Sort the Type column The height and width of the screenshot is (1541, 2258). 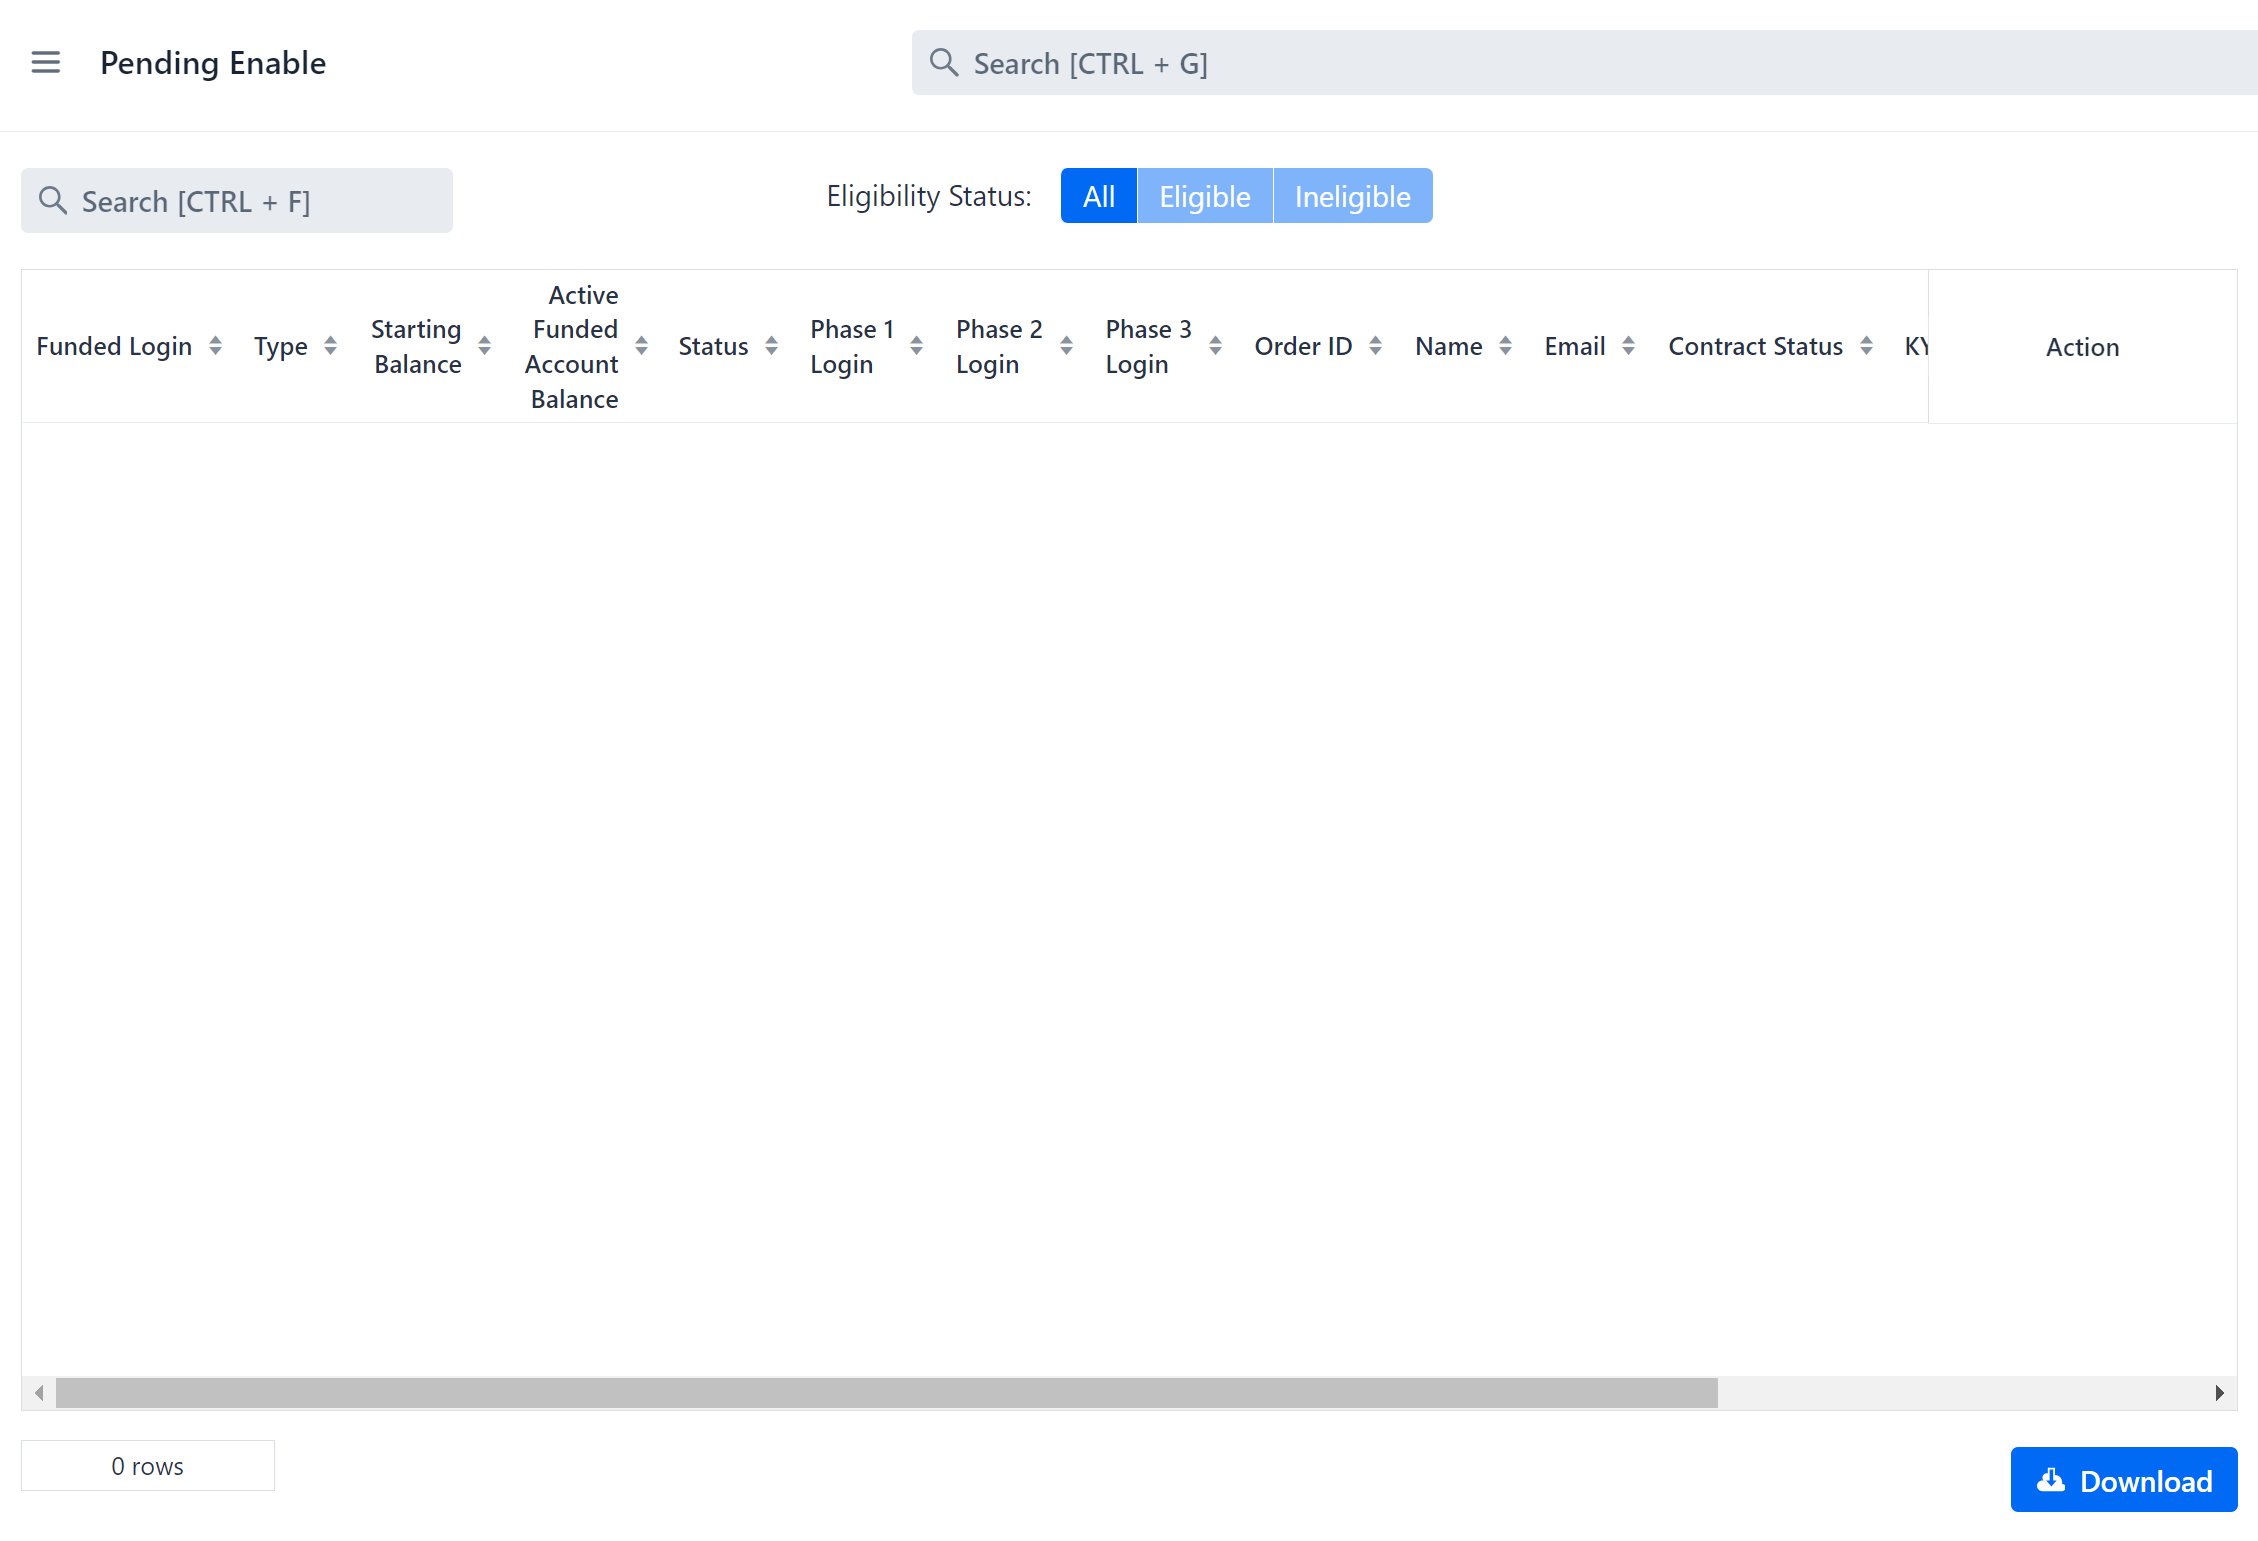330,346
